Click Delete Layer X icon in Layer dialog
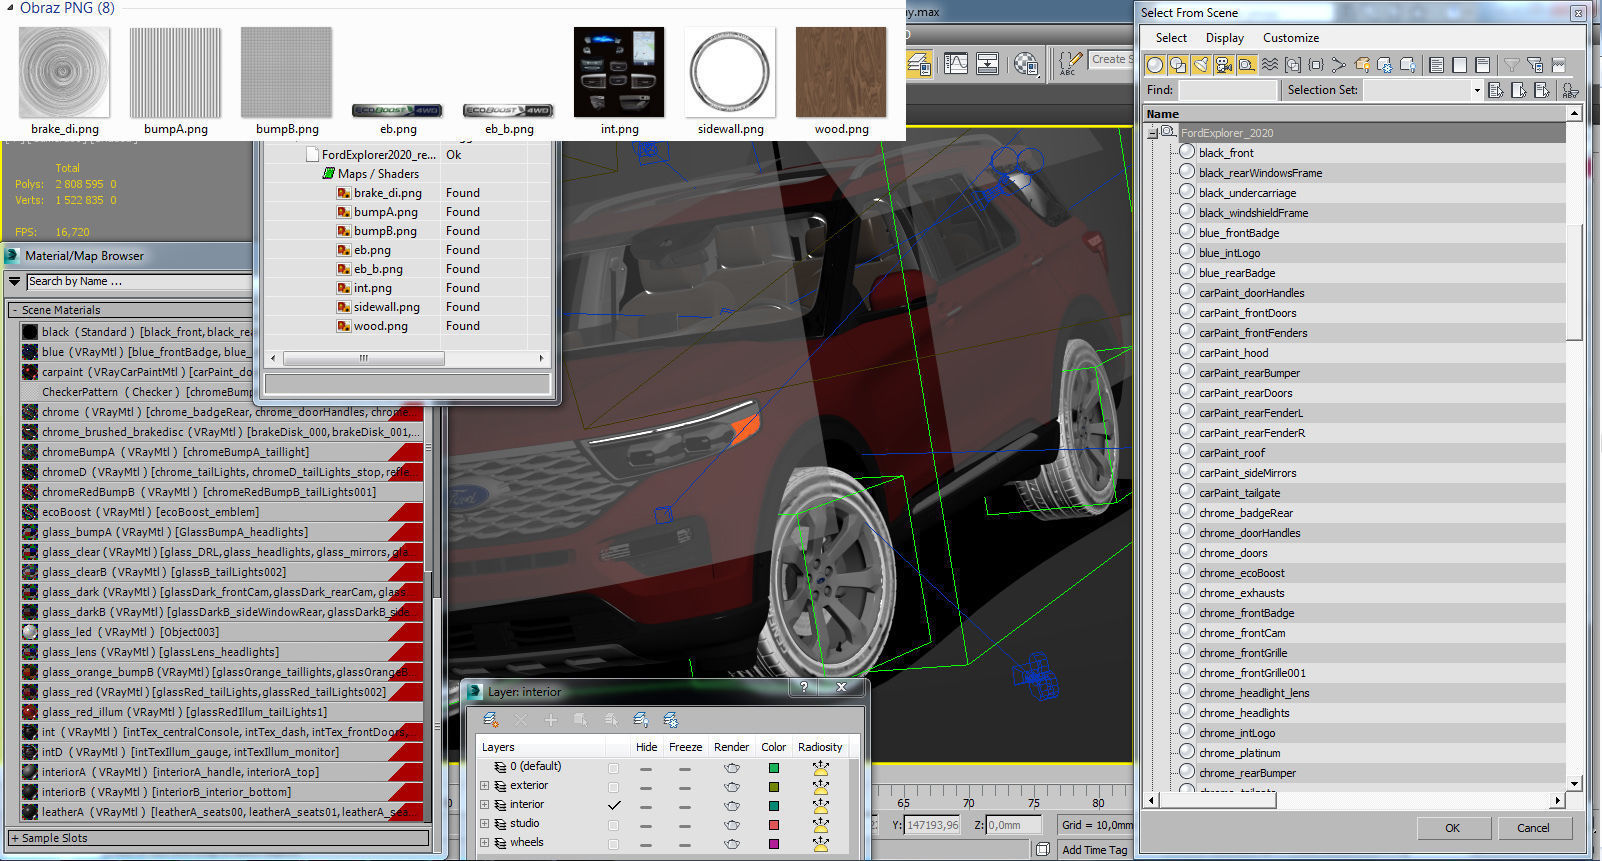The width and height of the screenshot is (1602, 861). coord(521,720)
